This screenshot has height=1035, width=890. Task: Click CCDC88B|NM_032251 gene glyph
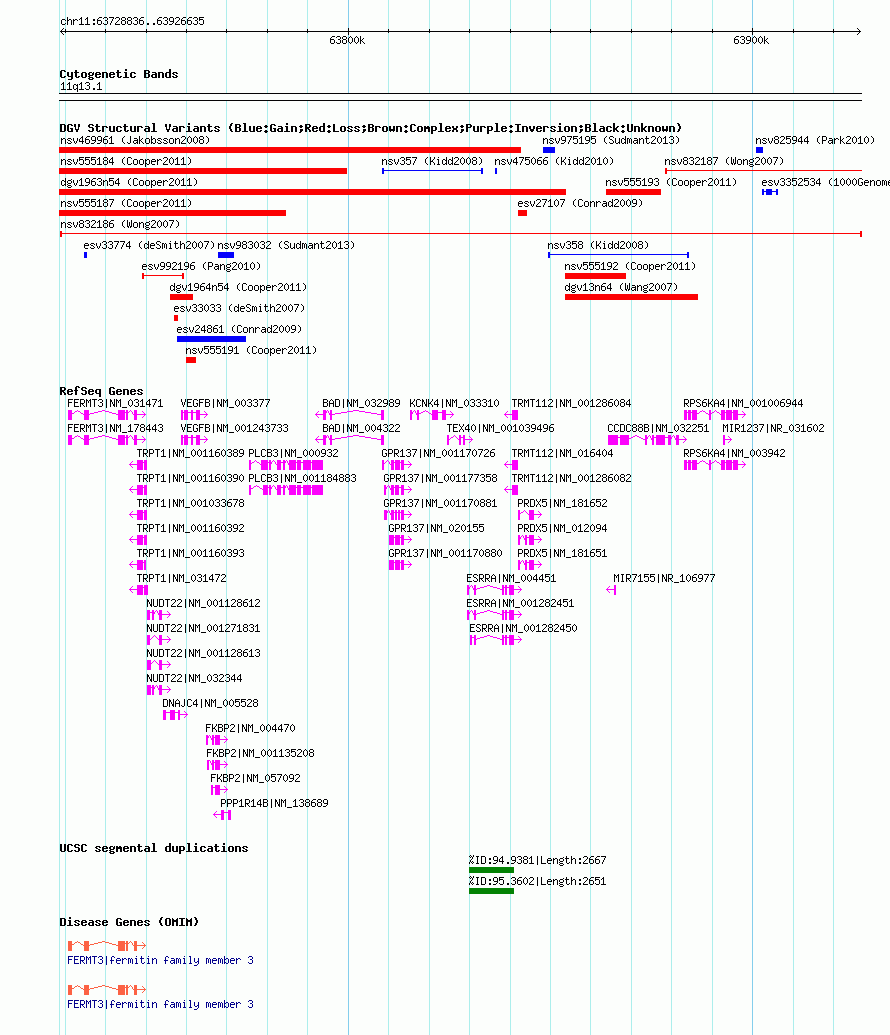tap(647, 440)
